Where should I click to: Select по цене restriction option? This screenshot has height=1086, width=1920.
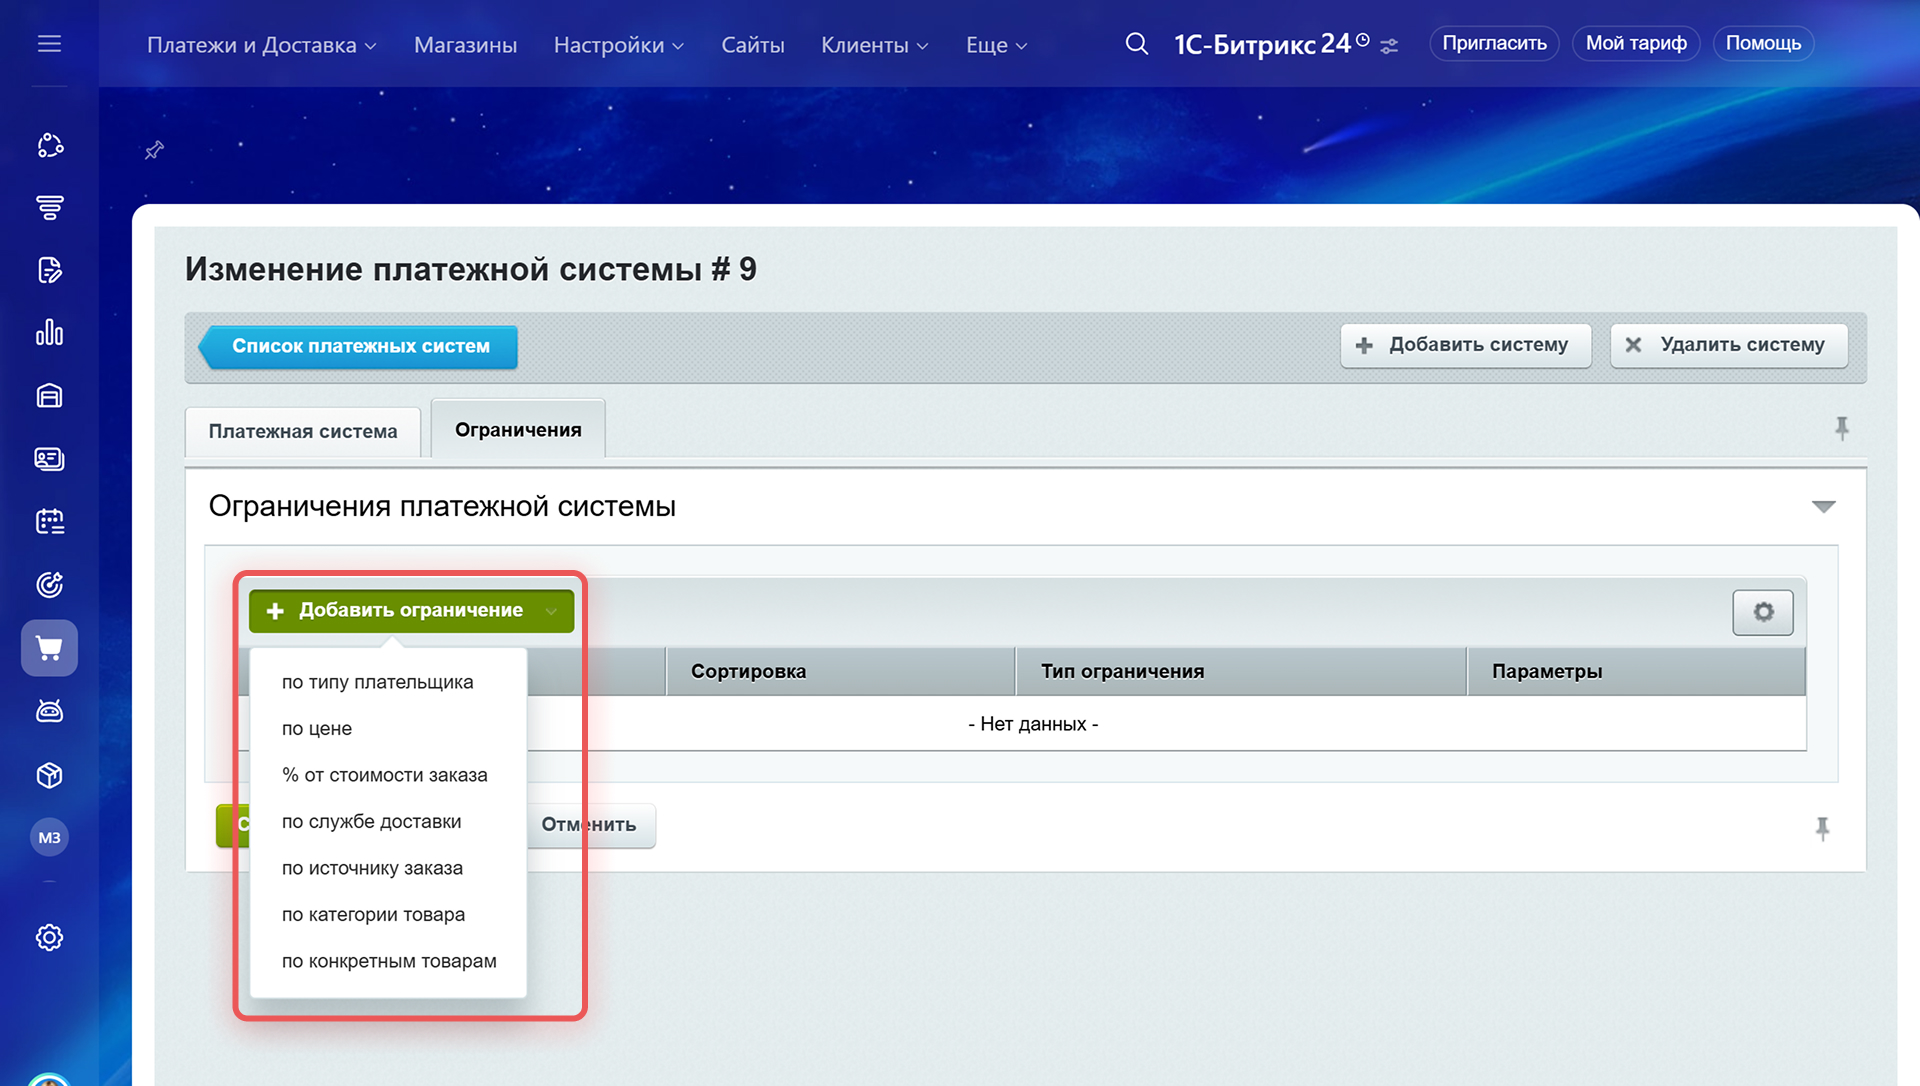point(317,729)
